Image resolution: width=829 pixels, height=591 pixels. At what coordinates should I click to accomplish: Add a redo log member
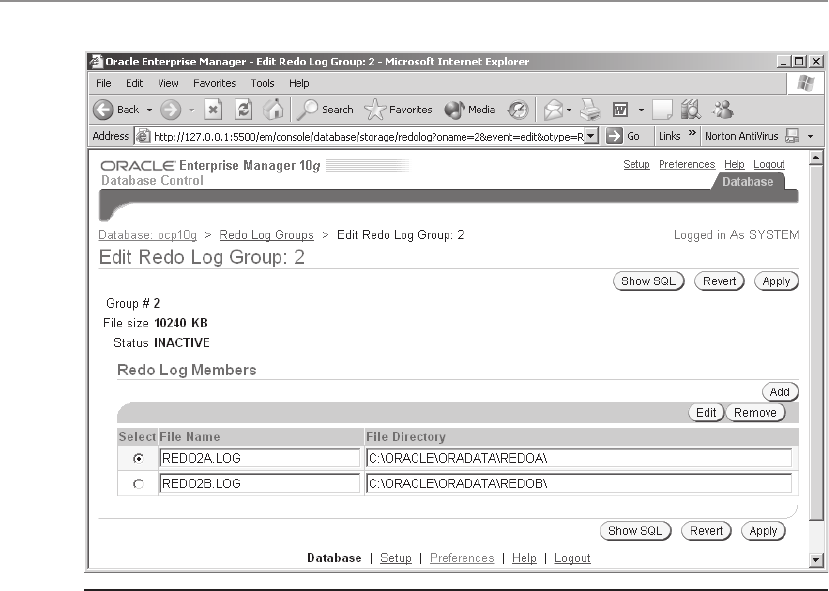(780, 392)
